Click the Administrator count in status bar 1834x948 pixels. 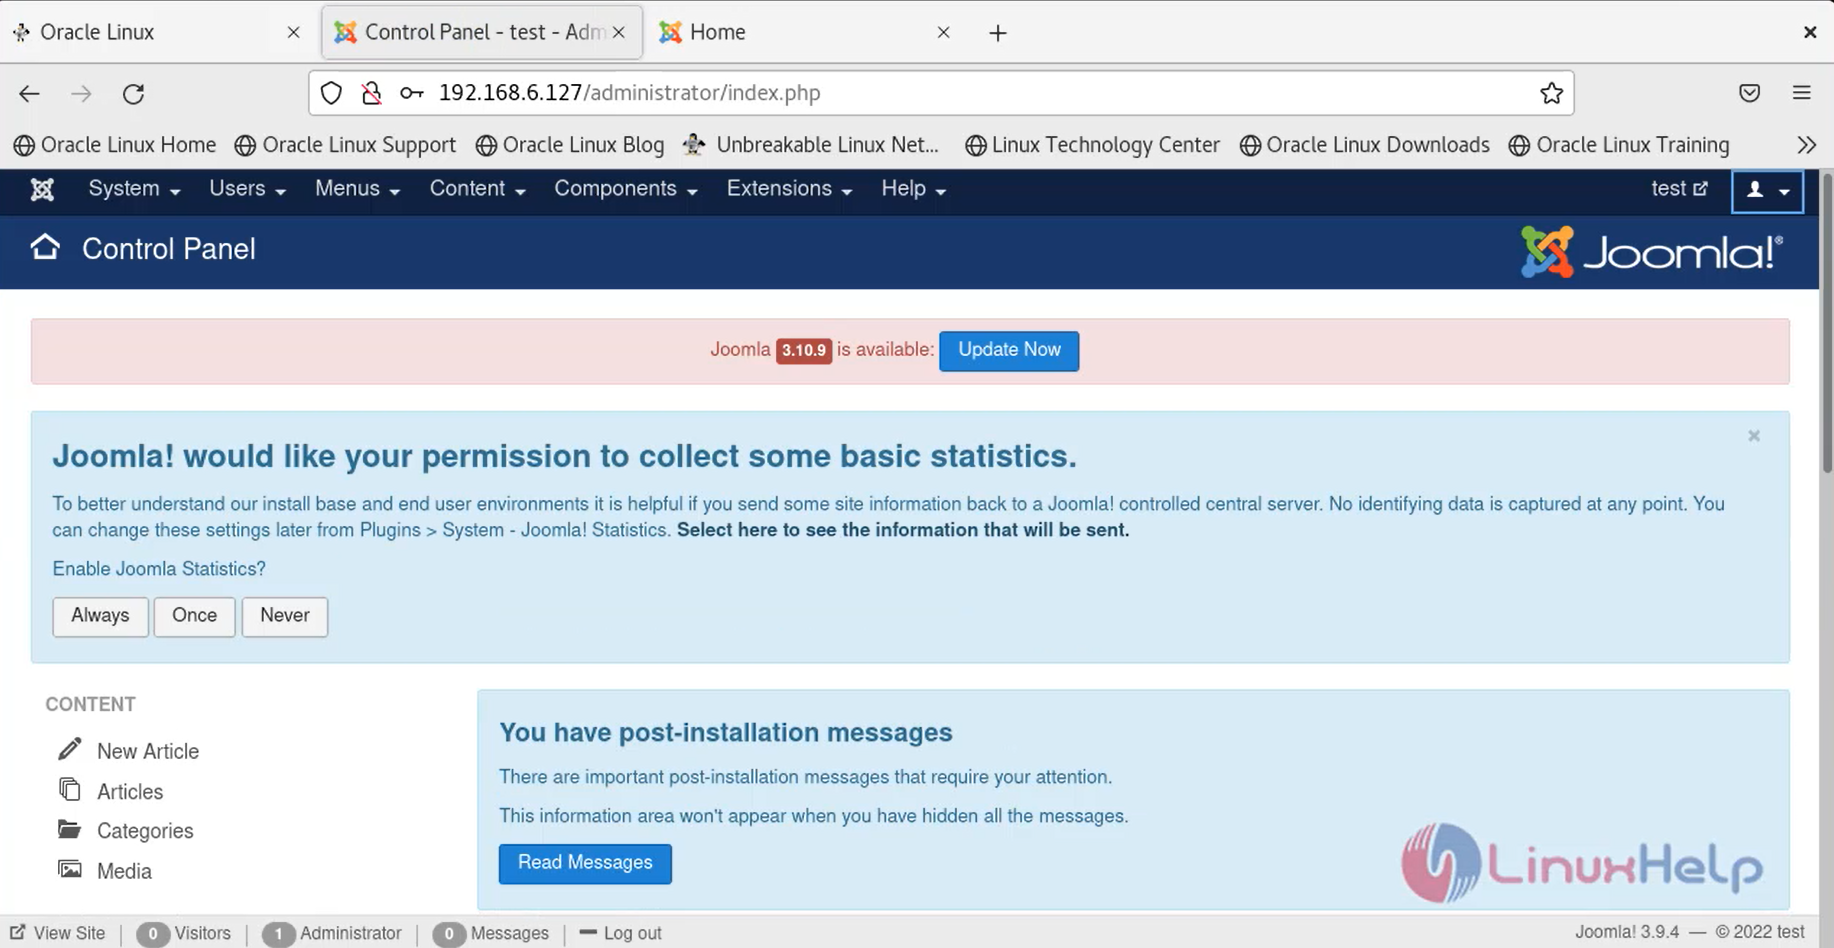(332, 933)
